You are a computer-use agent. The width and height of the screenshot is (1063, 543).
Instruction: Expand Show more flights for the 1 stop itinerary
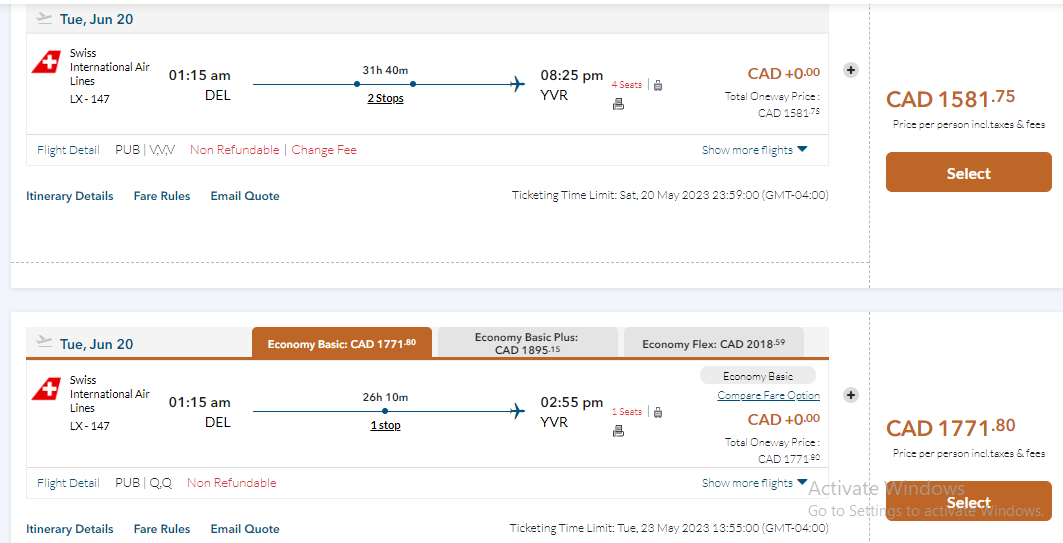(754, 483)
